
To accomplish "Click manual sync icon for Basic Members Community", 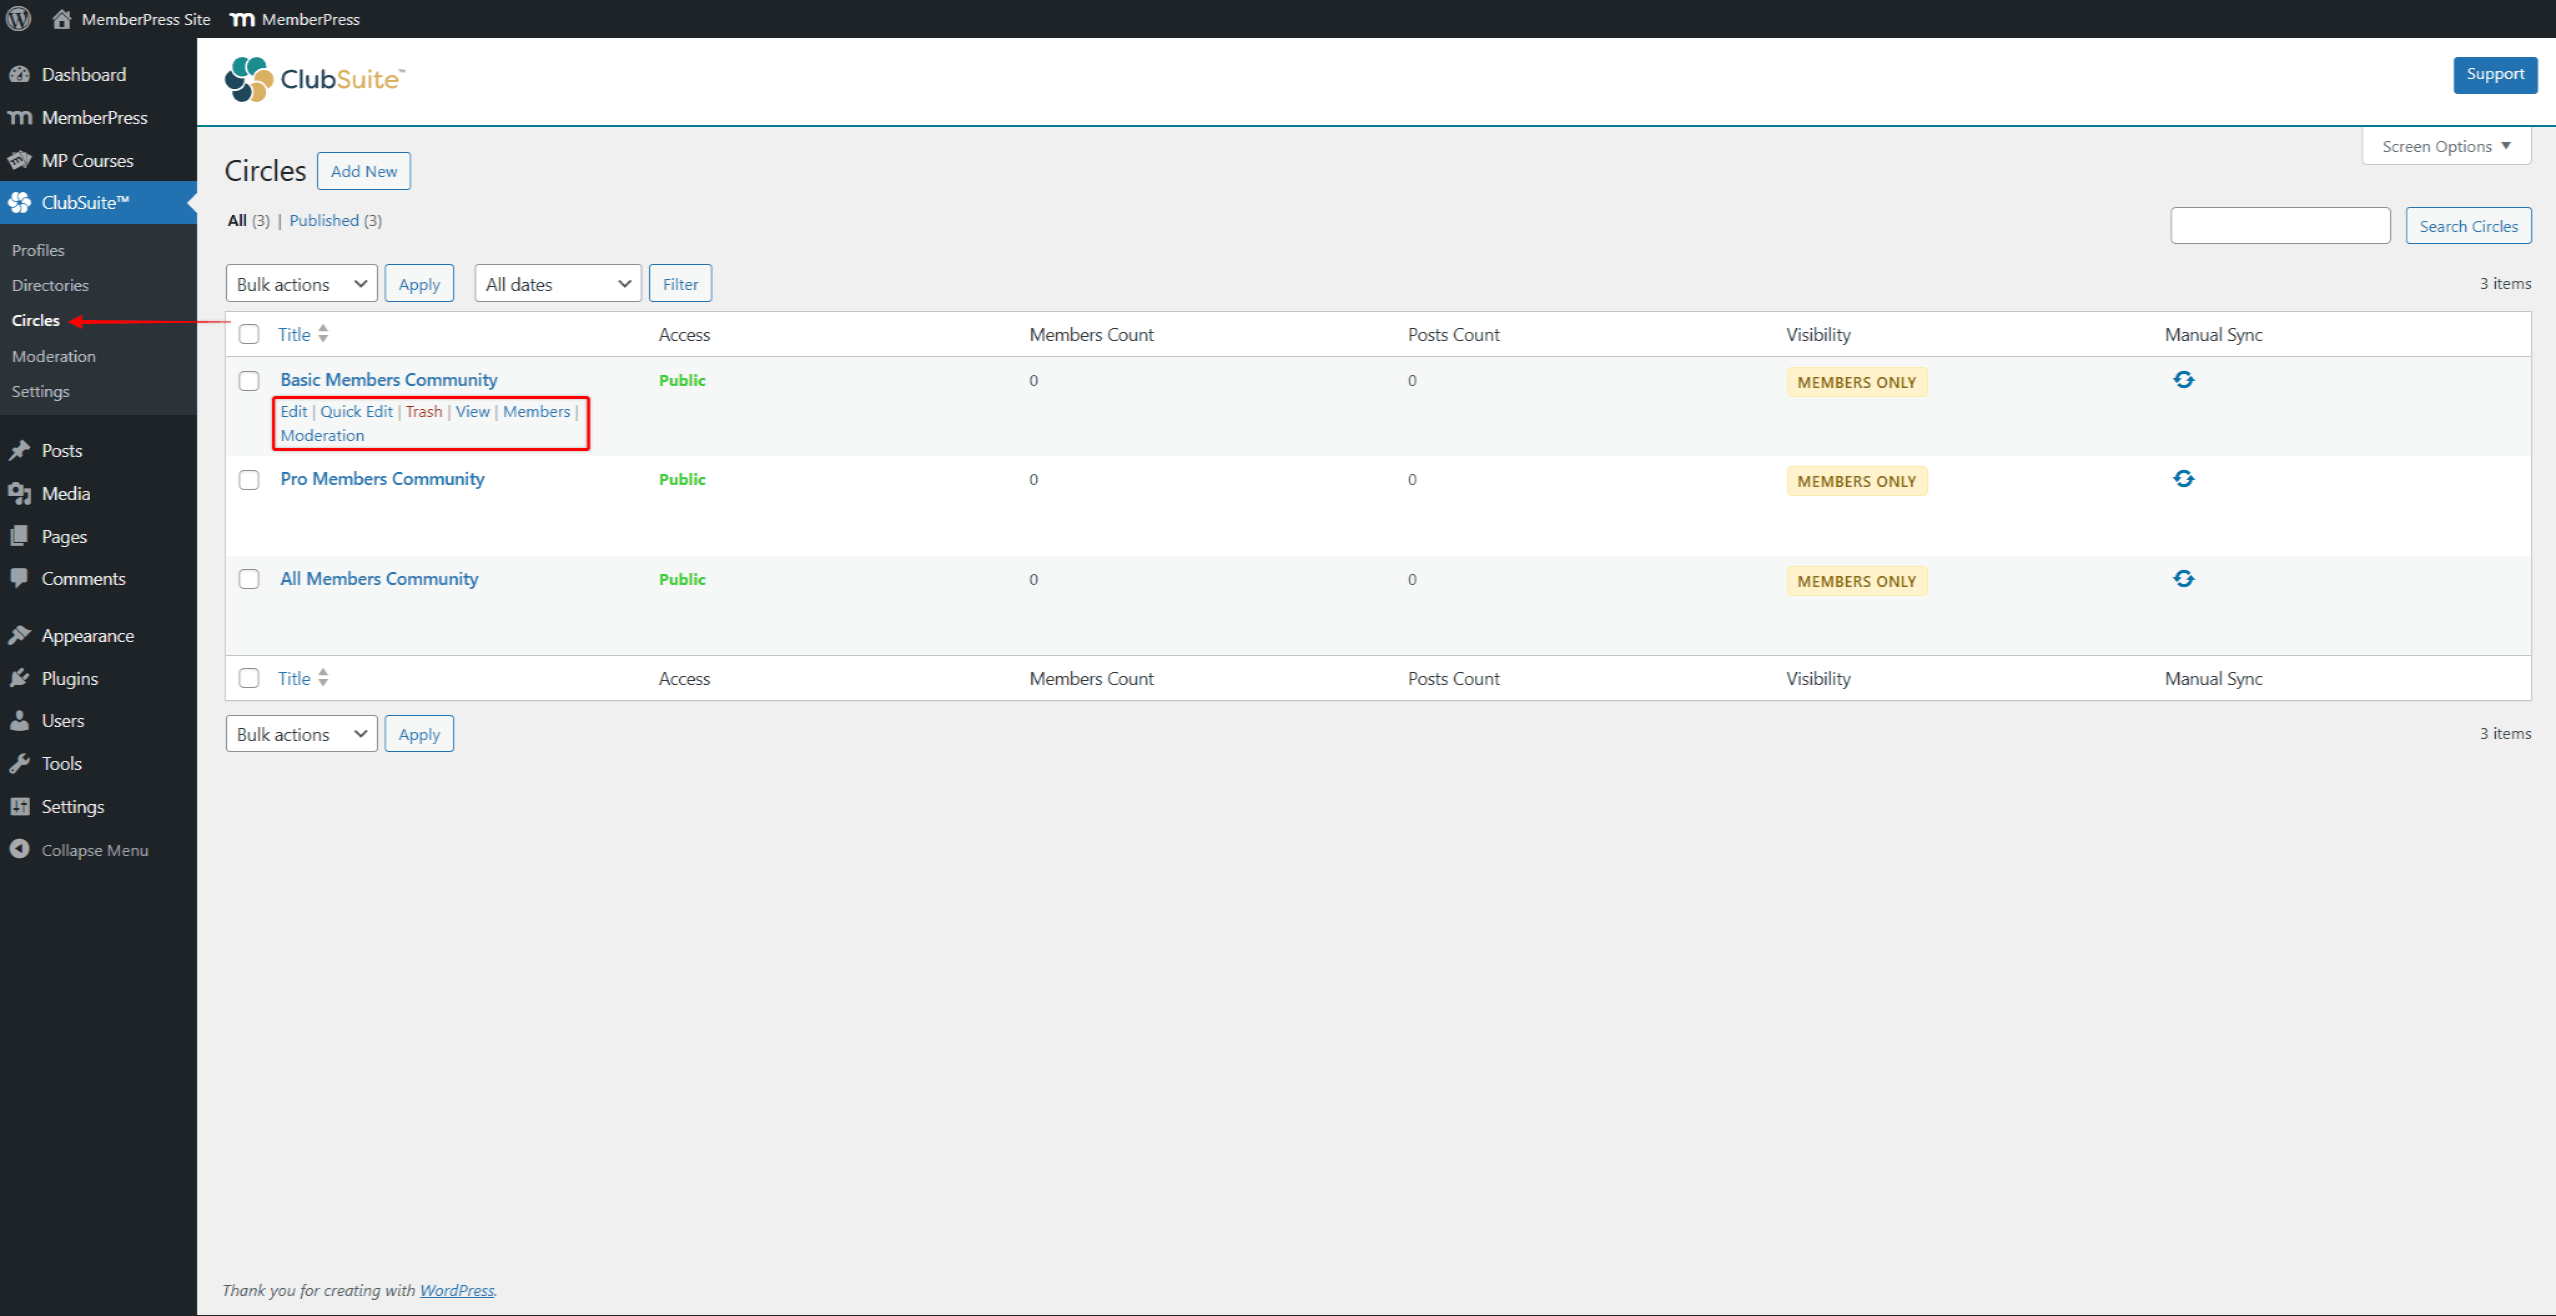I will click(2183, 380).
